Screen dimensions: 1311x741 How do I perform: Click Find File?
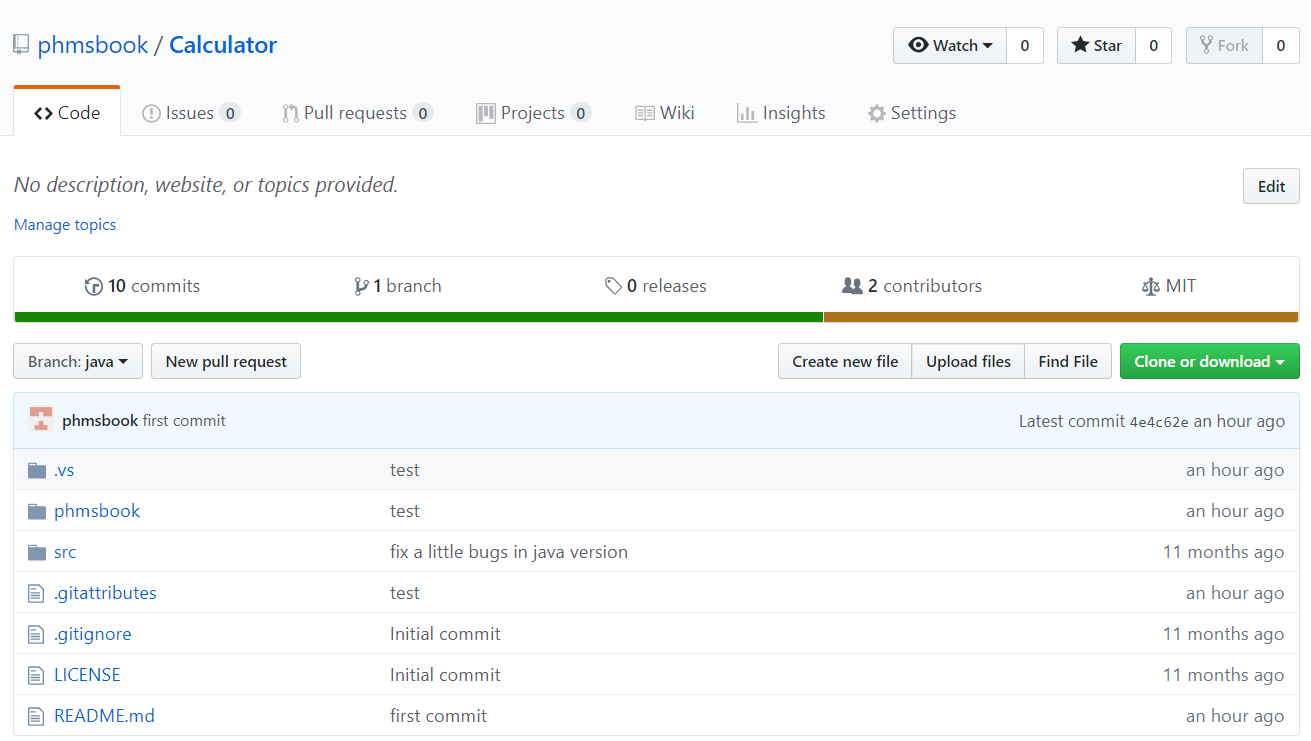pyautogui.click(x=1068, y=361)
